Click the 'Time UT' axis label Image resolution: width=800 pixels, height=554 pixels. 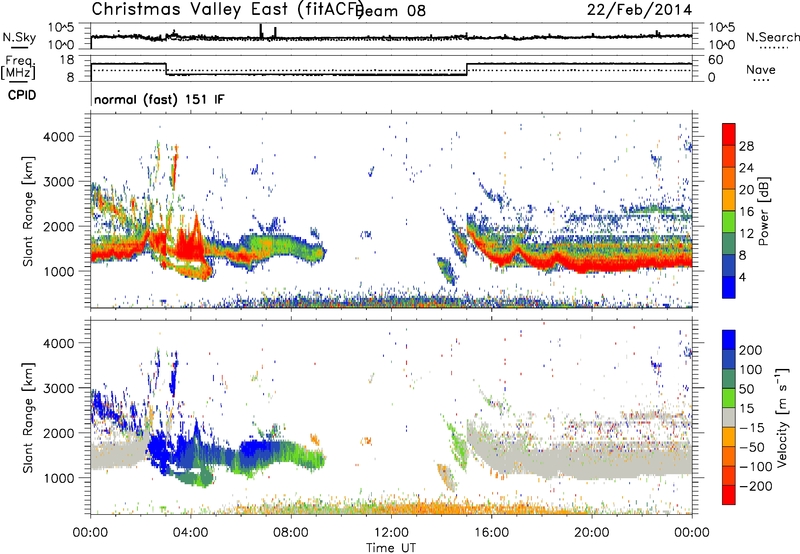click(x=391, y=548)
